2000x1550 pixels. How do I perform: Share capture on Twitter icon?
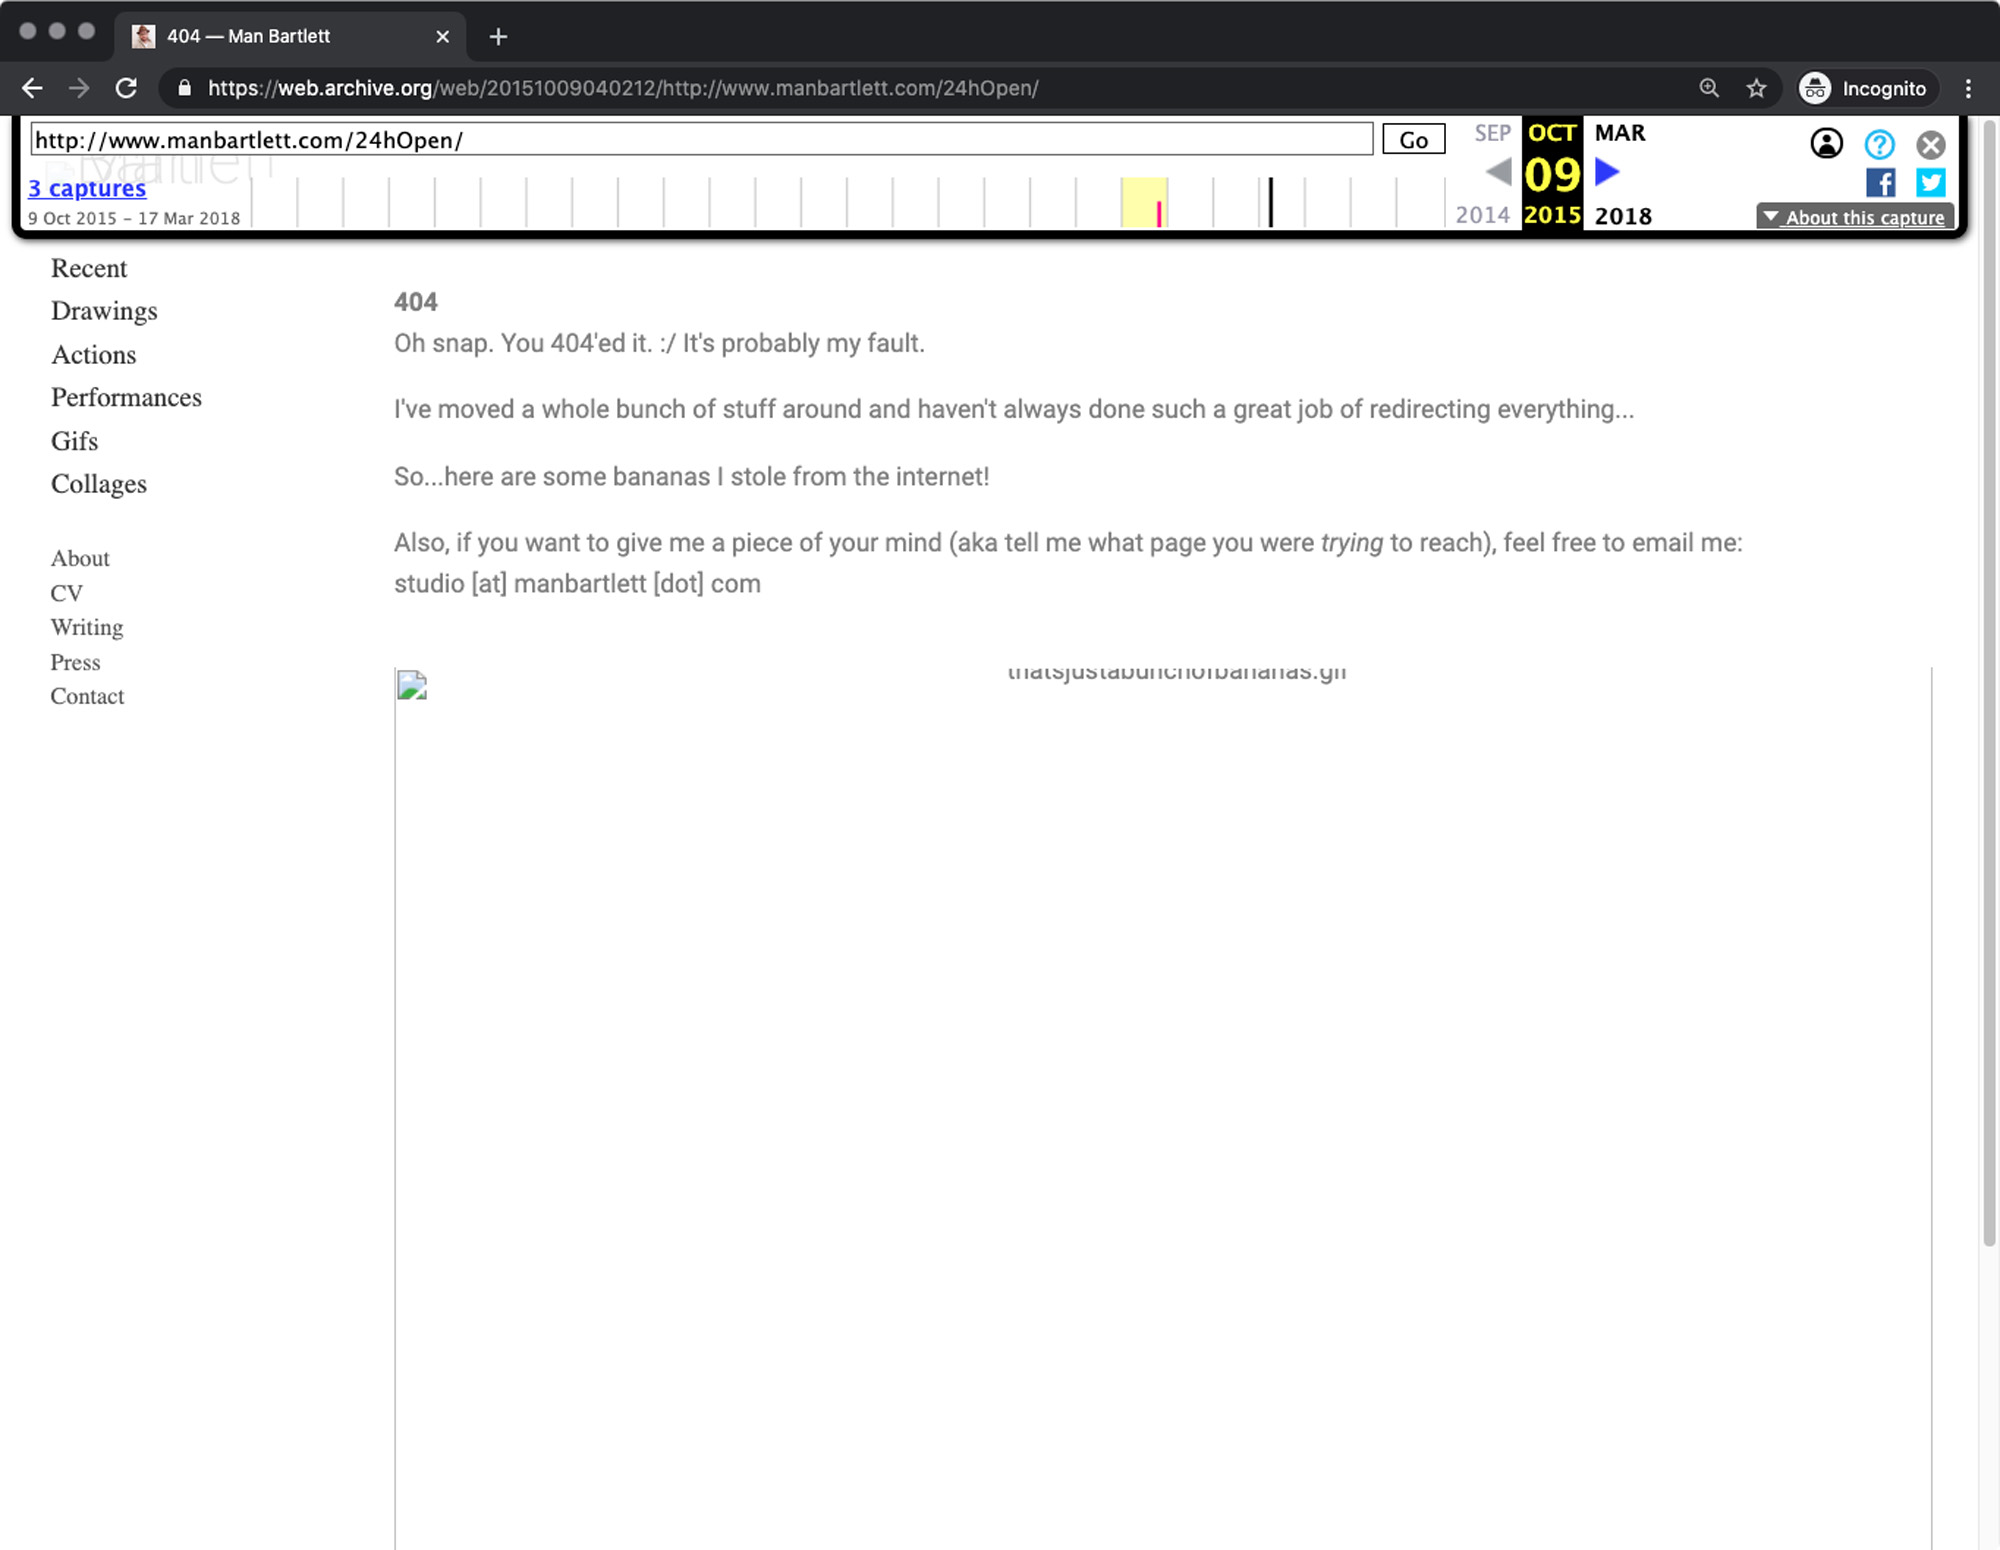pos(1930,183)
